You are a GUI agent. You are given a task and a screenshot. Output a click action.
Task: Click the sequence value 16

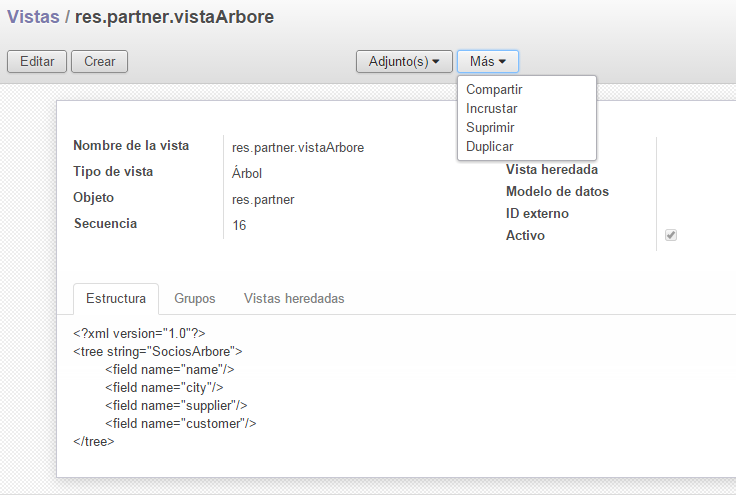[x=239, y=225]
